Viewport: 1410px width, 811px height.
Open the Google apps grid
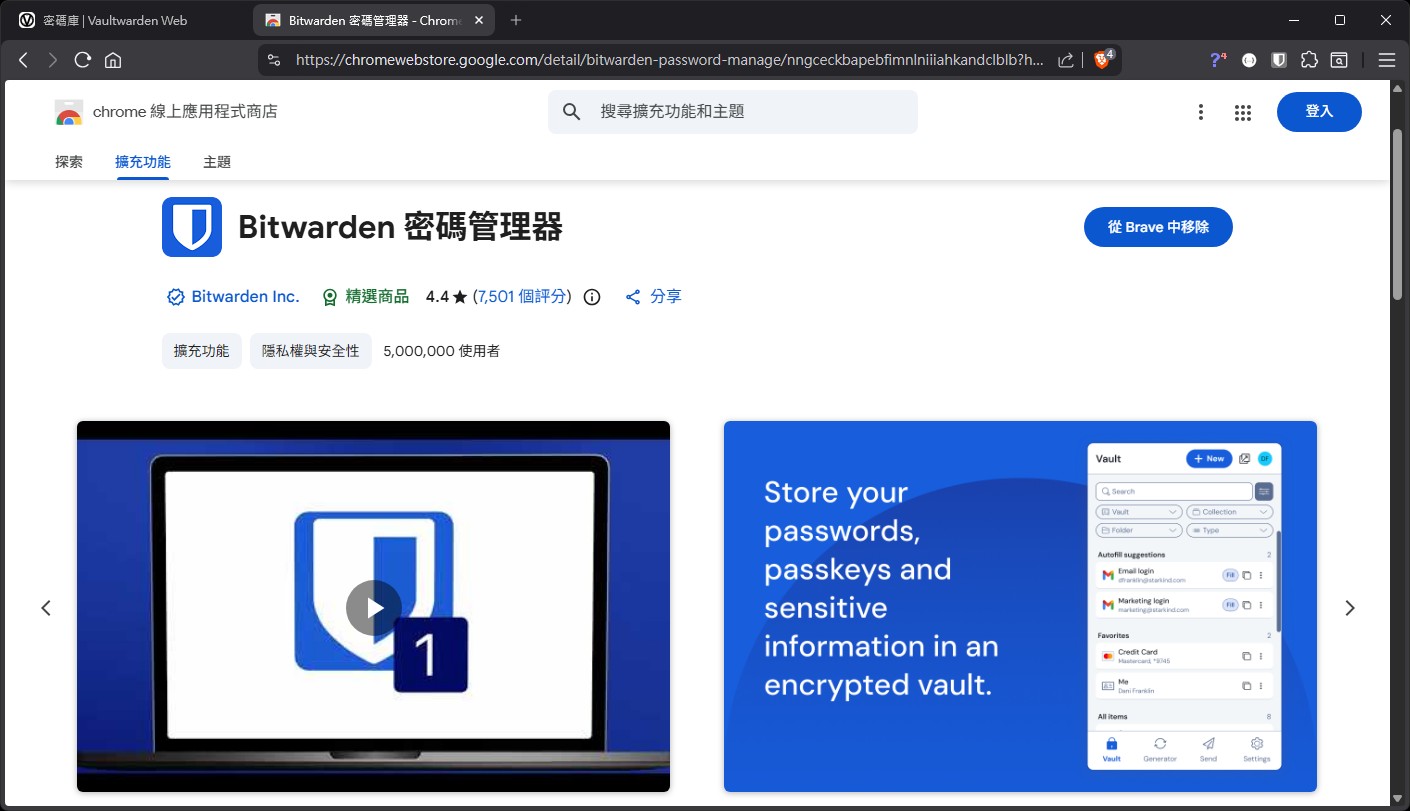pos(1243,112)
